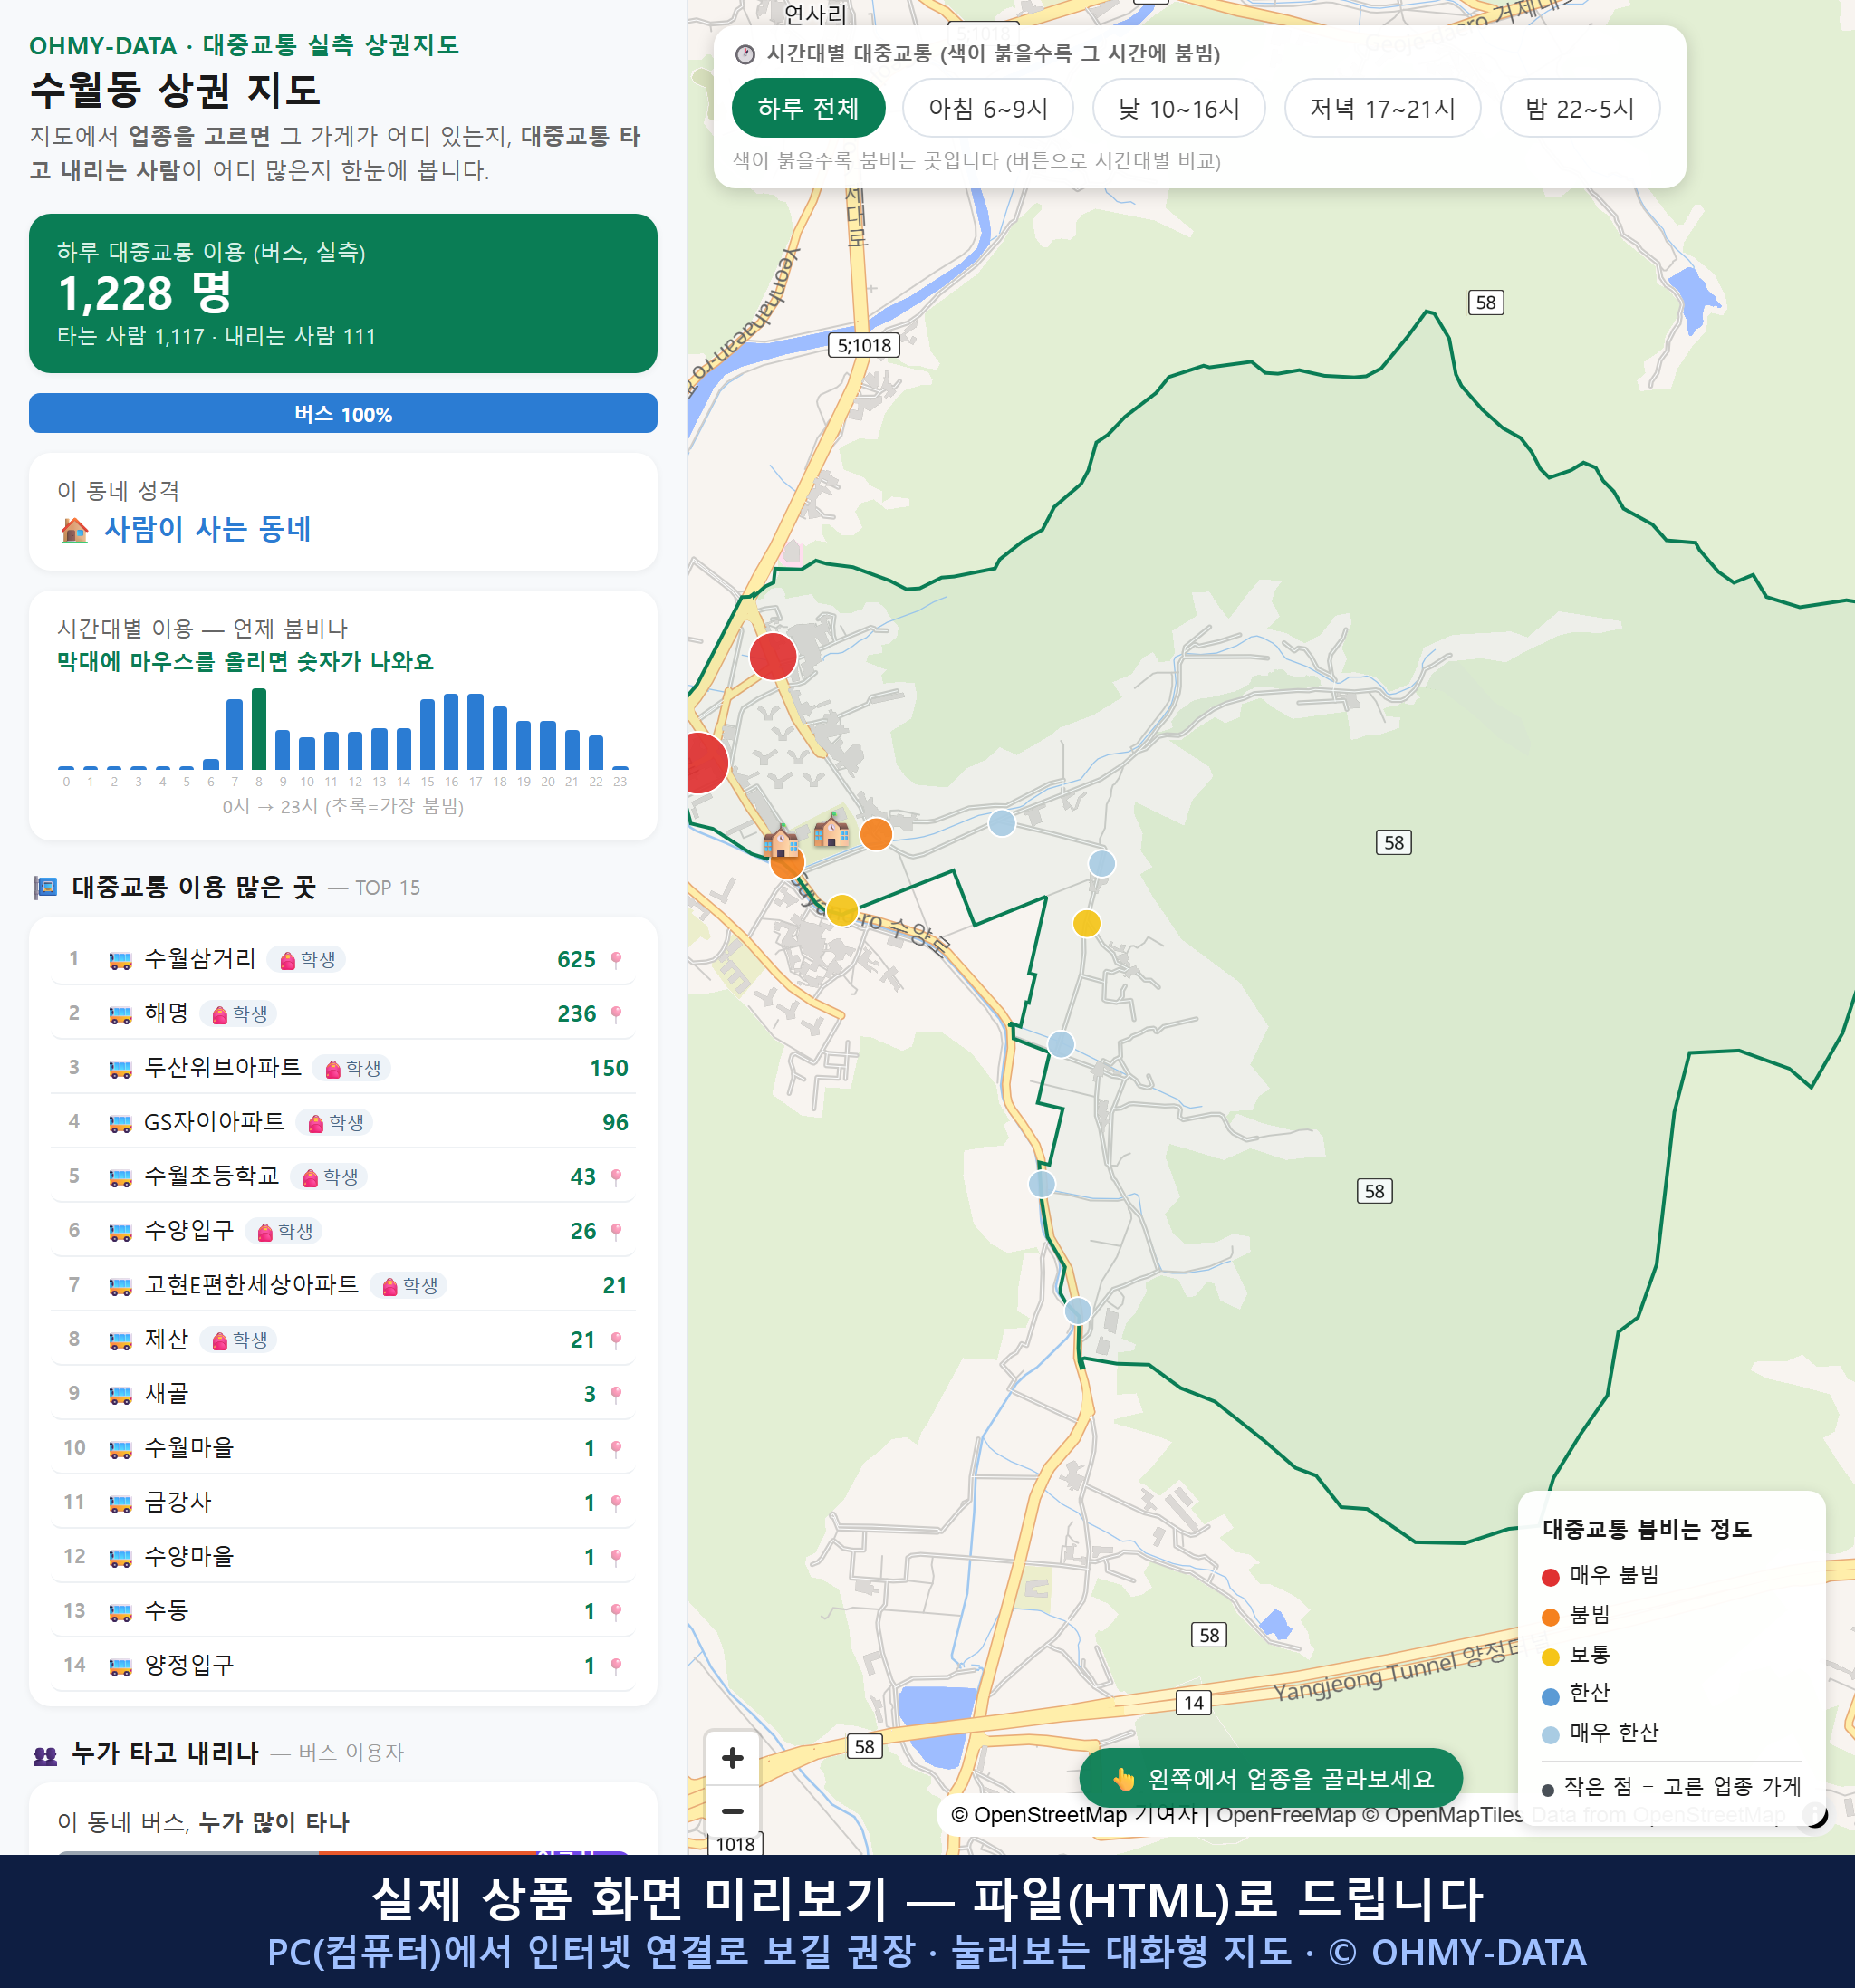The image size is (1855, 1988).
Task: Open the GS자이아파트 row in the list
Action: coord(343,1122)
